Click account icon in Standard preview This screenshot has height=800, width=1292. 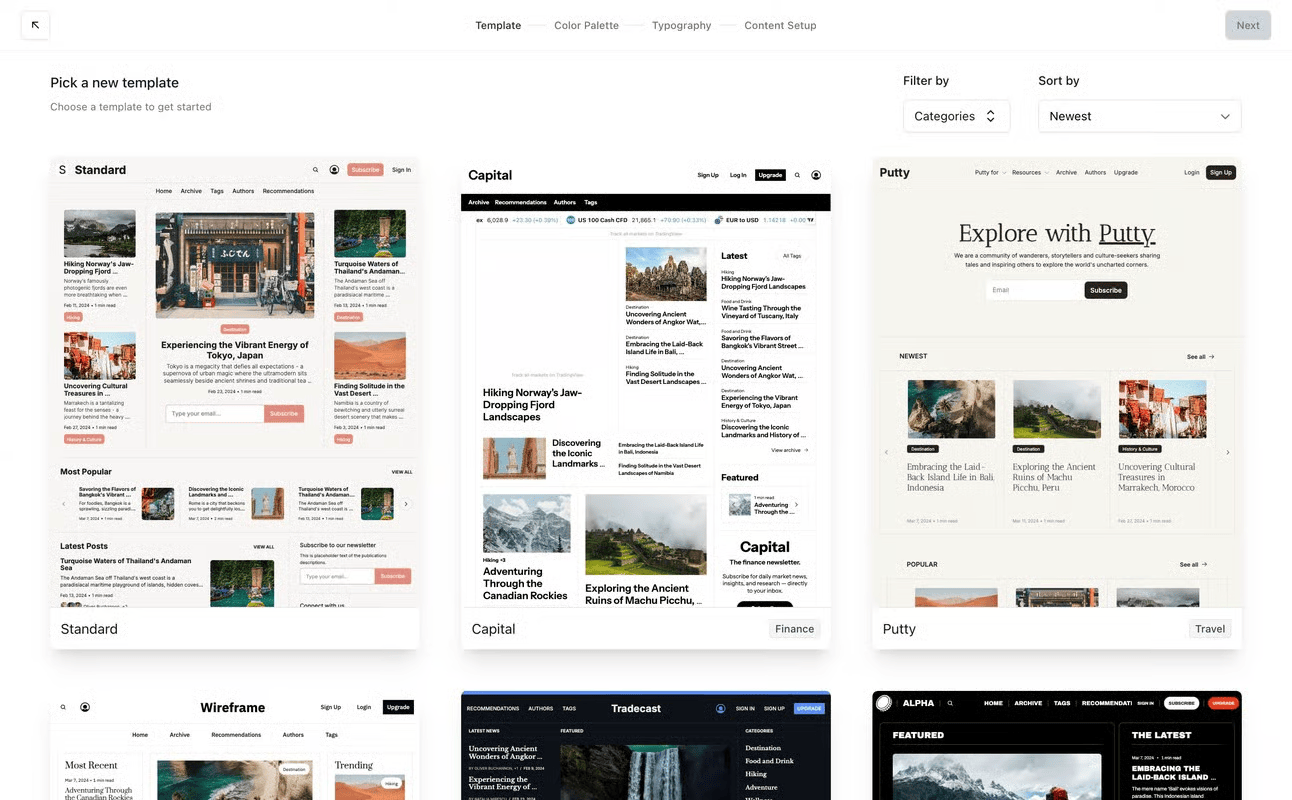point(334,170)
